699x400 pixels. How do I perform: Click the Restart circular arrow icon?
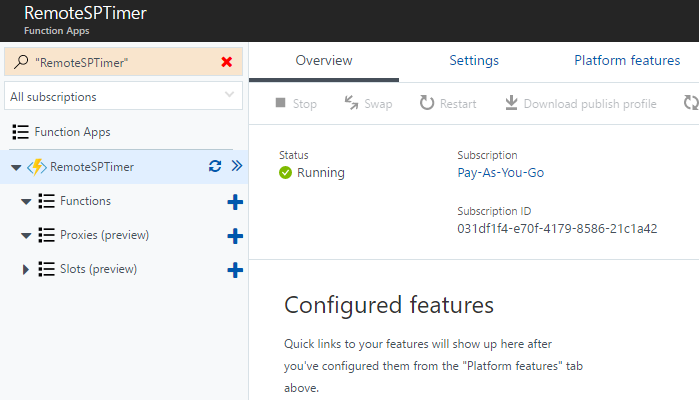[427, 103]
